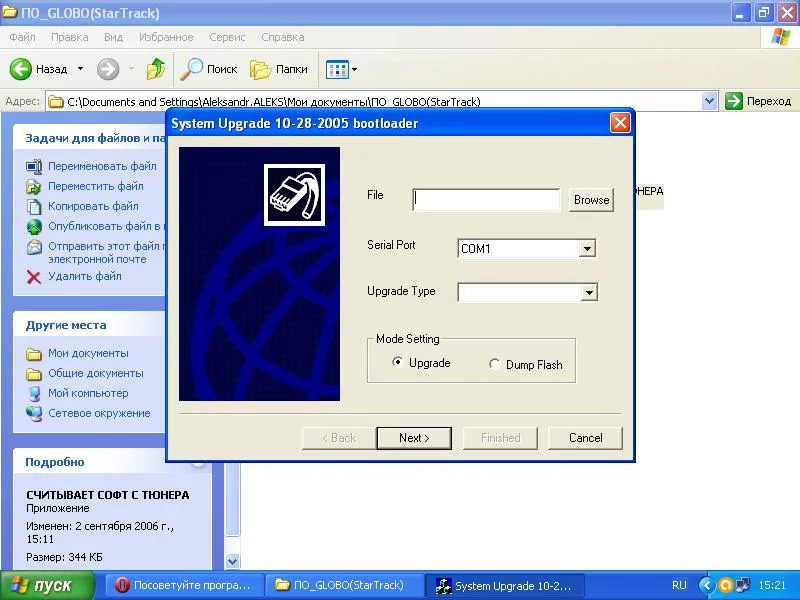Screen dimensions: 800x600
Task: Click the green Back (Назад) arrow icon
Action: 21,69
